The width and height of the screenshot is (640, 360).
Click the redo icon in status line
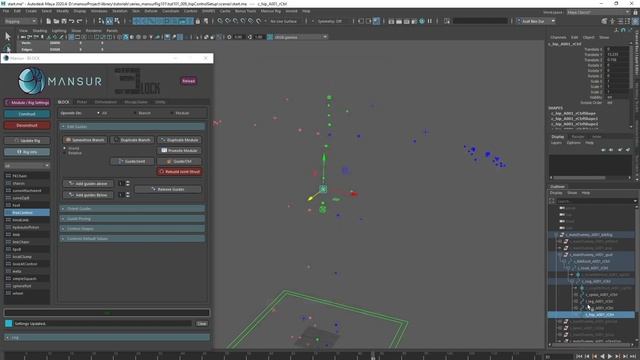click(x=79, y=21)
